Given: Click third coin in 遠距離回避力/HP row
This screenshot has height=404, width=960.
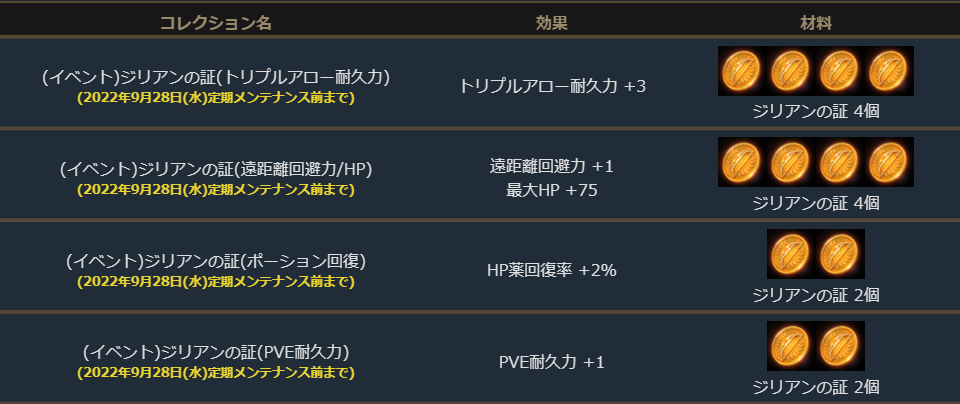Looking at the screenshot, I should (840, 162).
